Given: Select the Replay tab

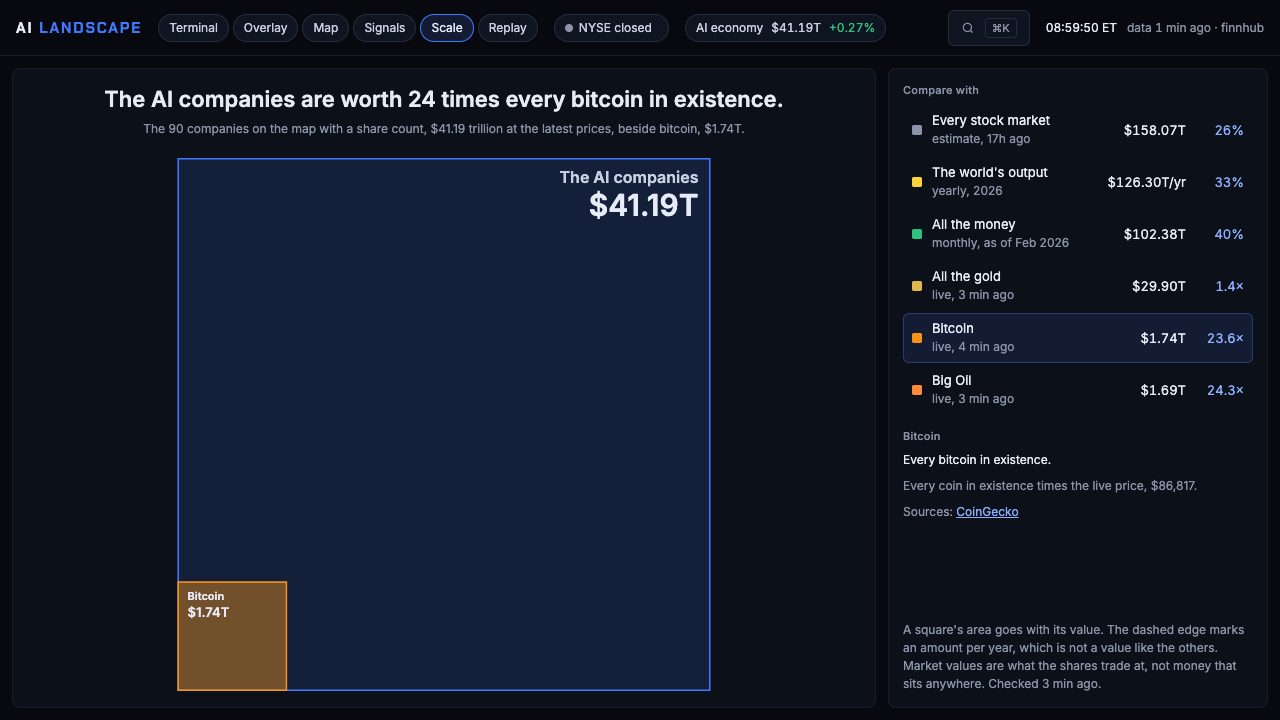Looking at the screenshot, I should [x=508, y=28].
